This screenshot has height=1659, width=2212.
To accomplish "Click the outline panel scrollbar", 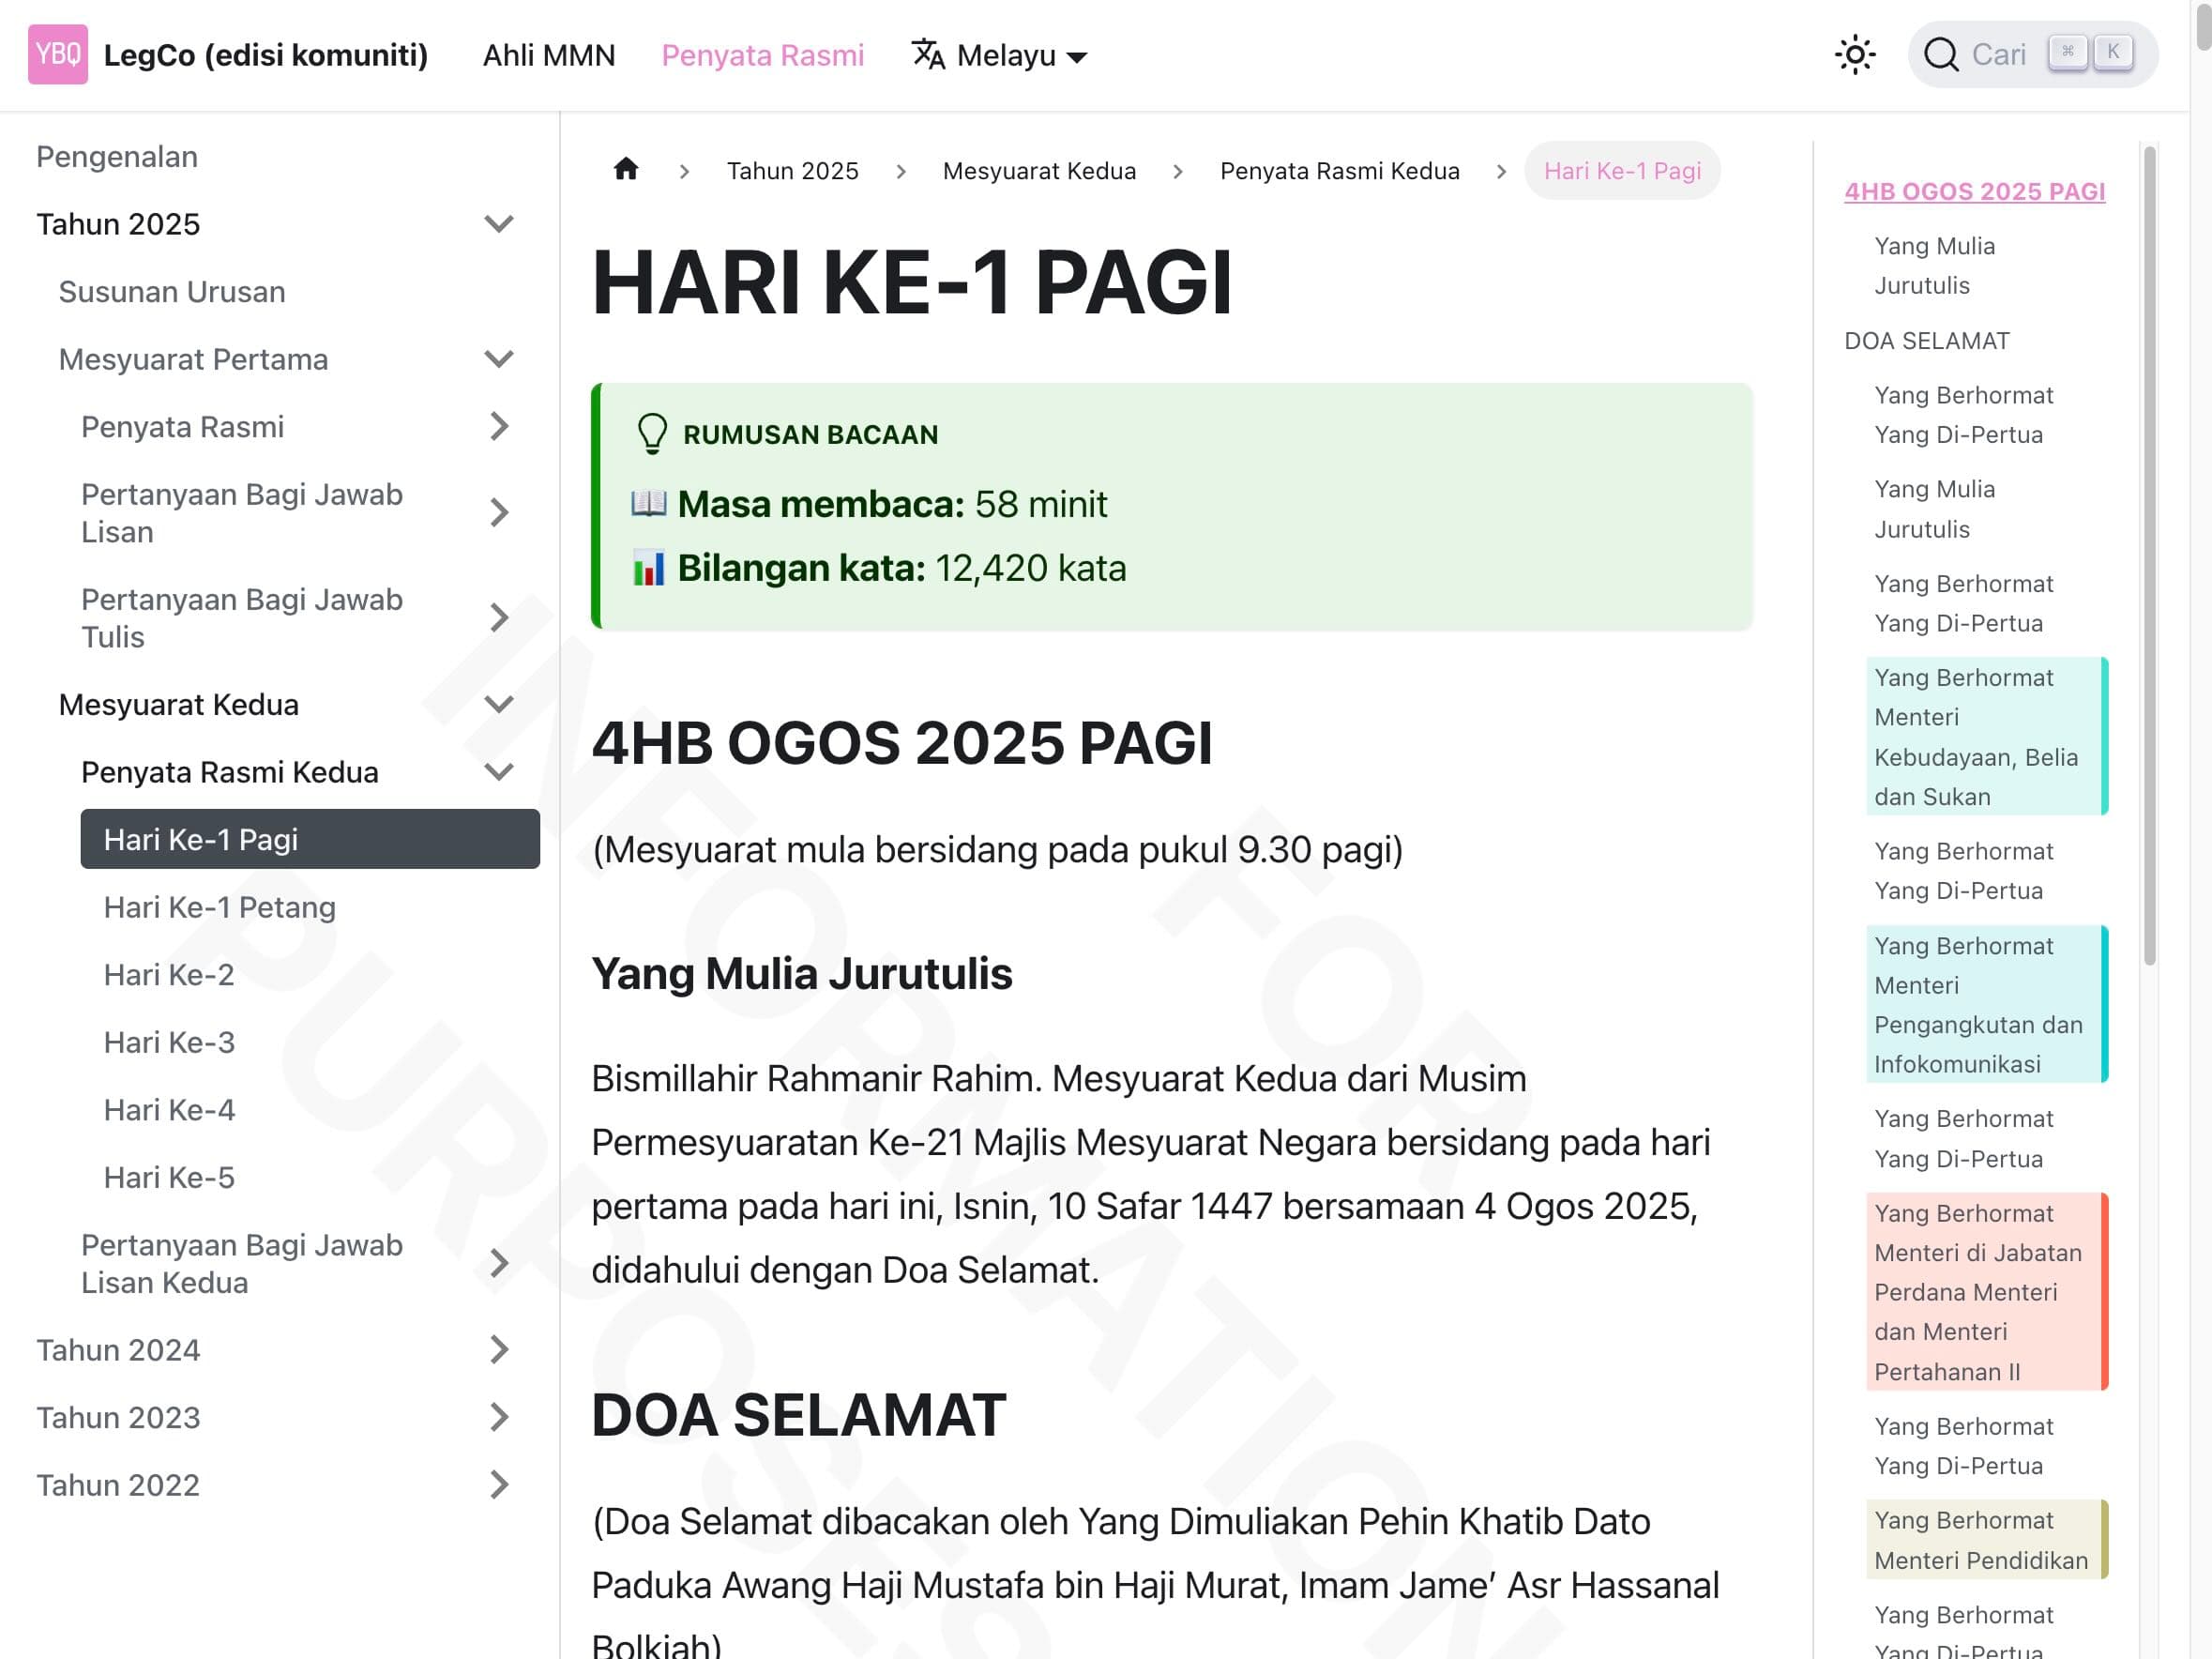I will [x=2149, y=556].
